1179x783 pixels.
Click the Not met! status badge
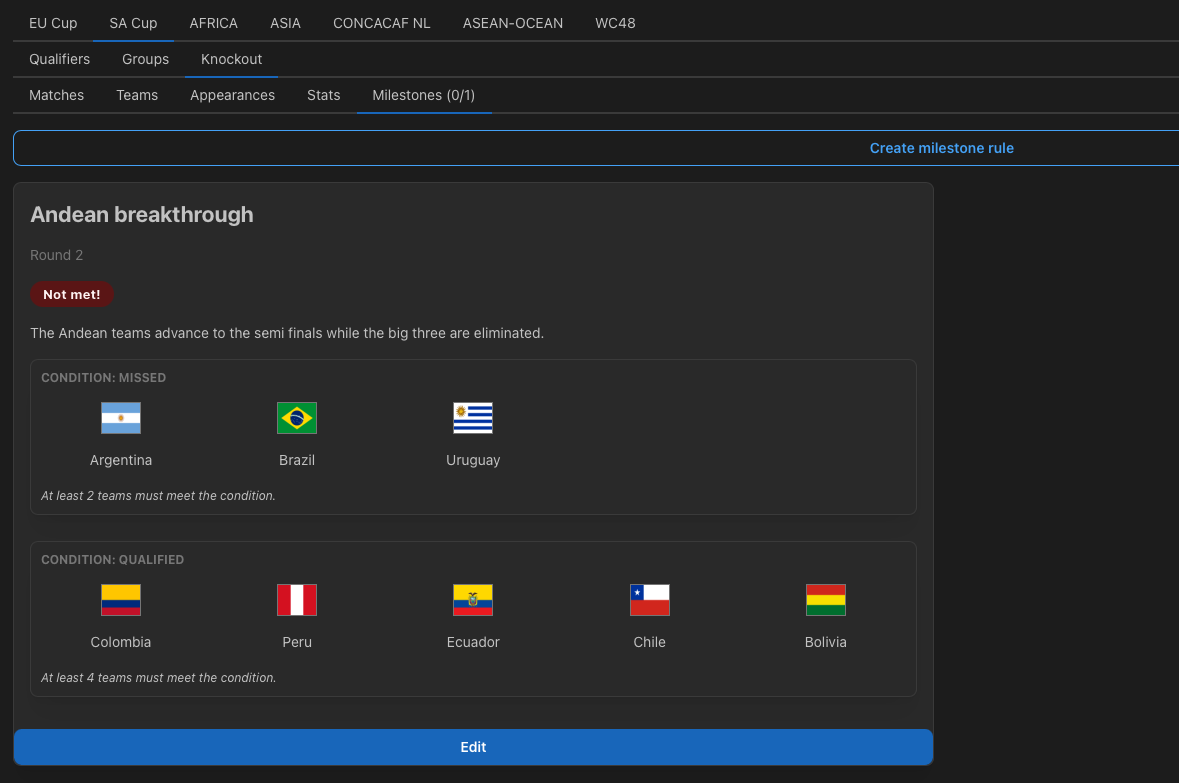coord(71,294)
